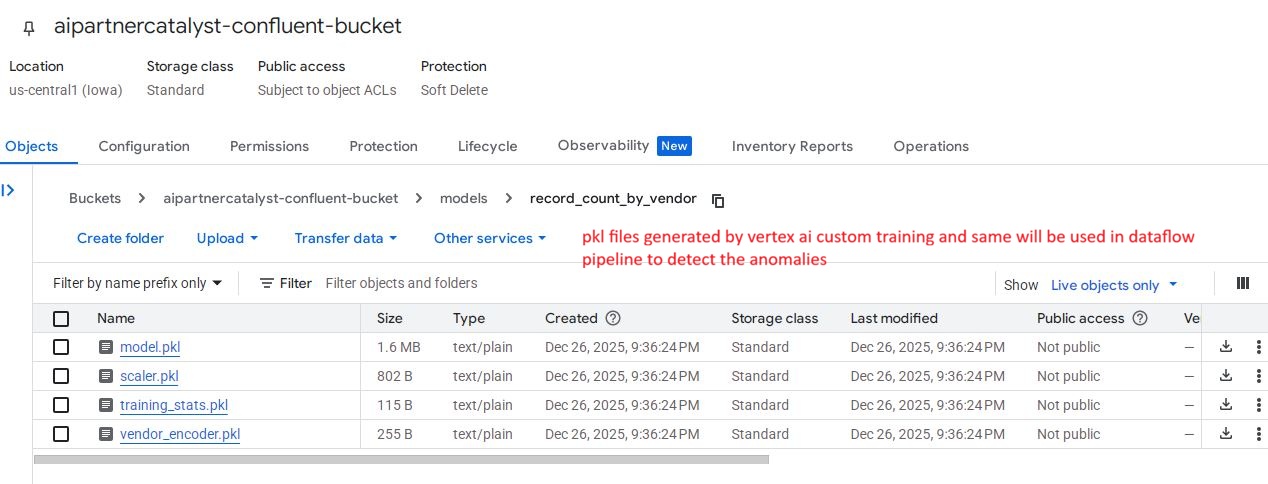The image size is (1268, 484).
Task: Download the vendor_encoder.pkl file
Action: click(1226, 434)
